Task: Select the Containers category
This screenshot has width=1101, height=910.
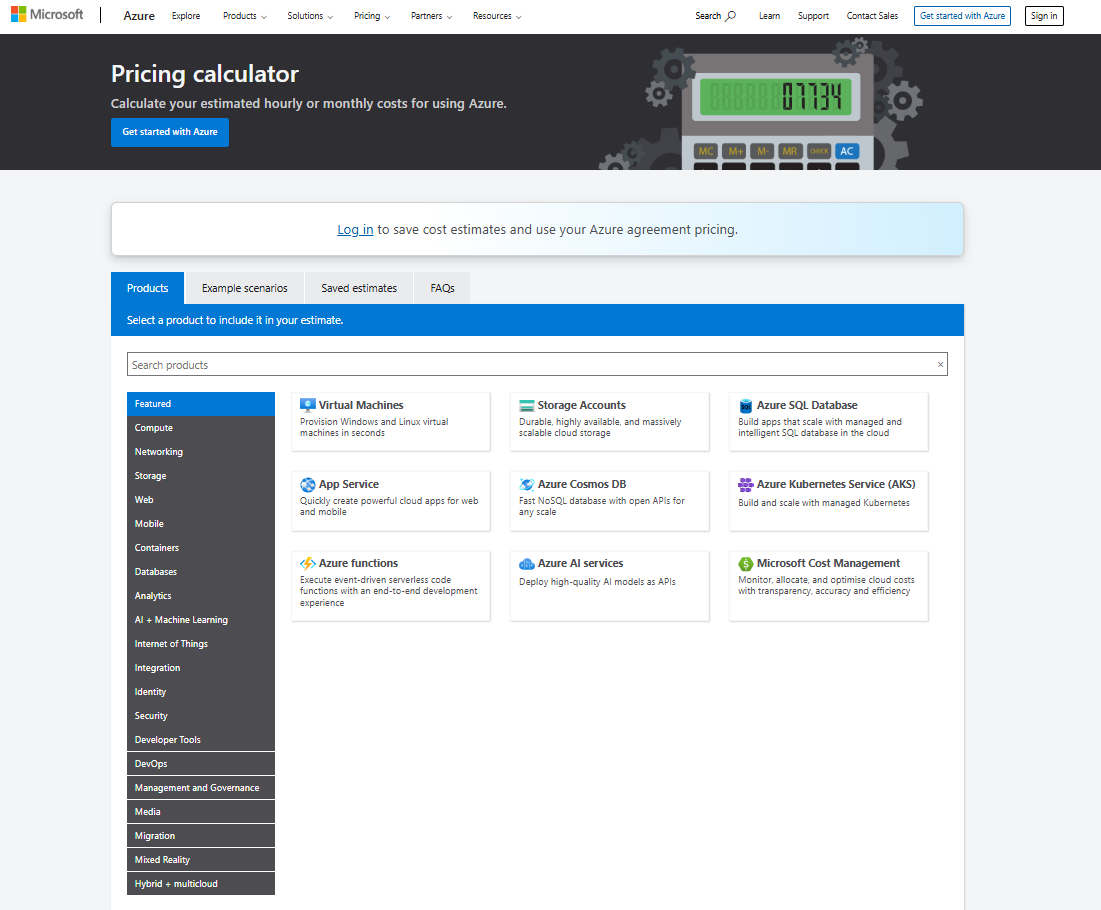Action: click(x=201, y=548)
